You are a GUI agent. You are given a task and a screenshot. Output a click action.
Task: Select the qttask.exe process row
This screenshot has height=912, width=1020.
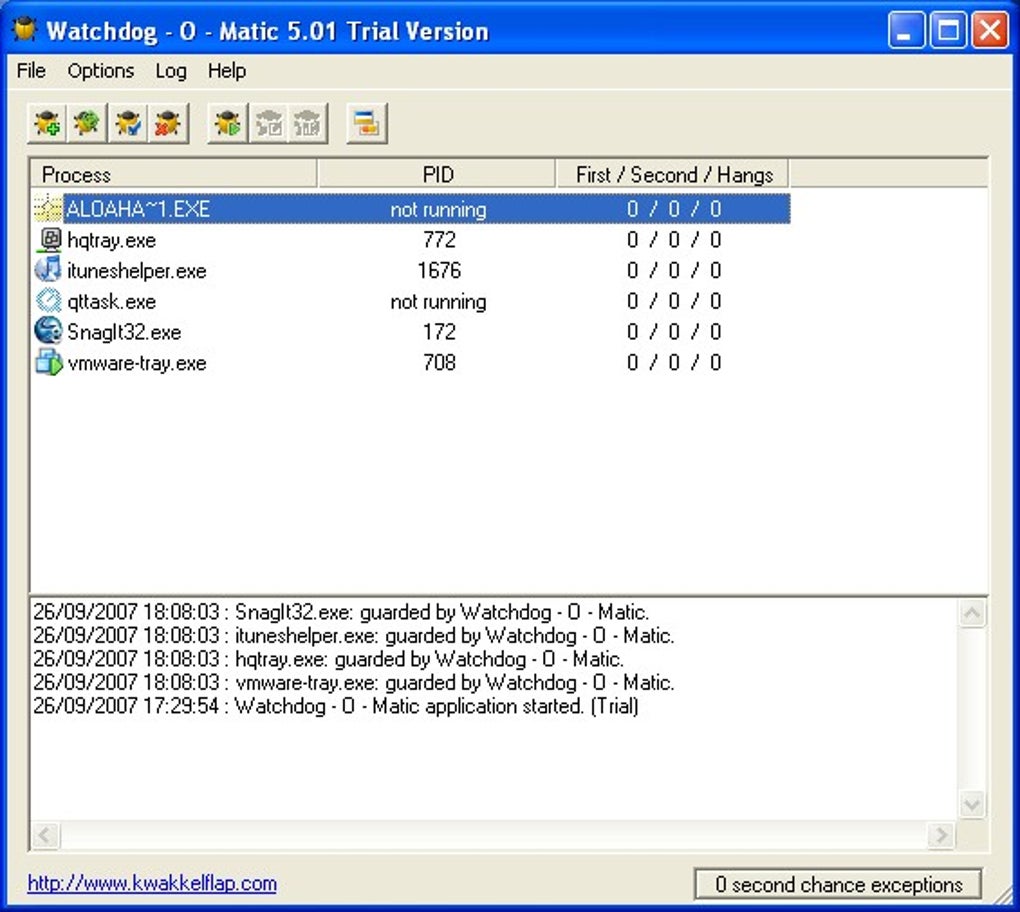point(412,301)
